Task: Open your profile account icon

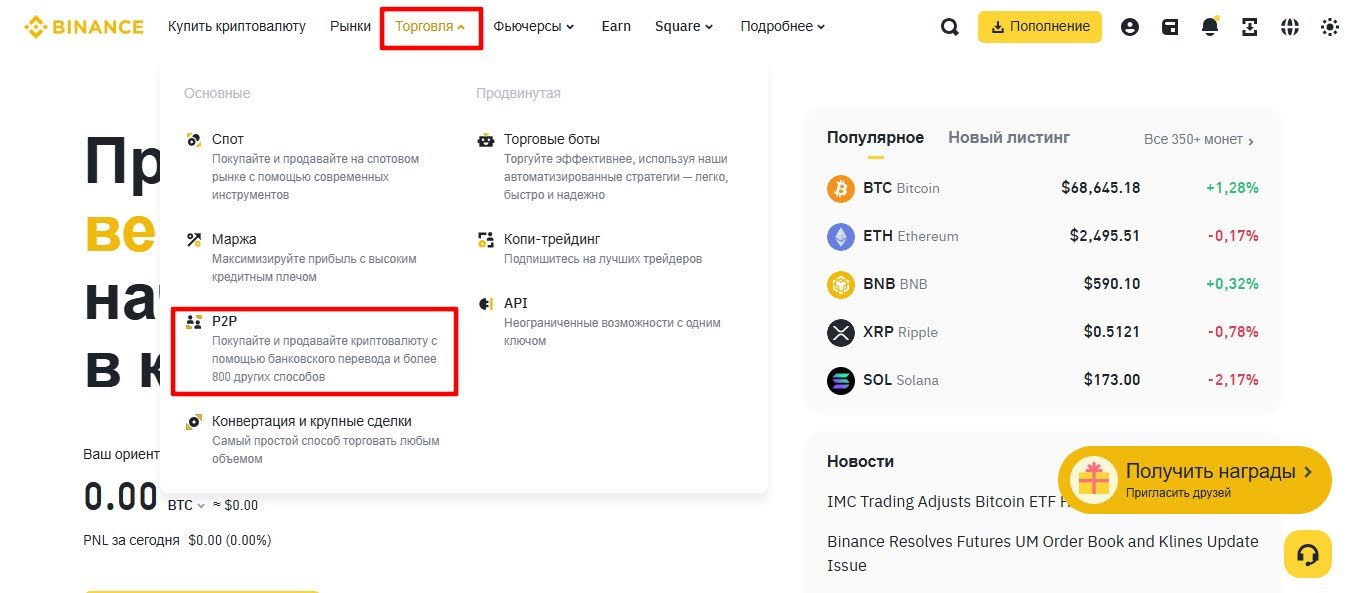Action: 1130,27
